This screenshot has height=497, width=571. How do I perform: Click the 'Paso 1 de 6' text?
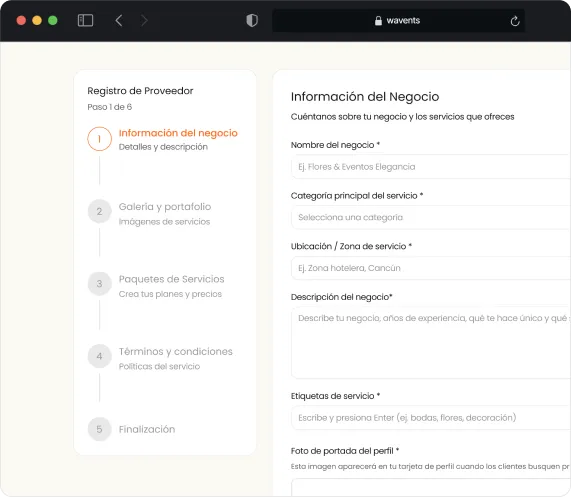(110, 107)
